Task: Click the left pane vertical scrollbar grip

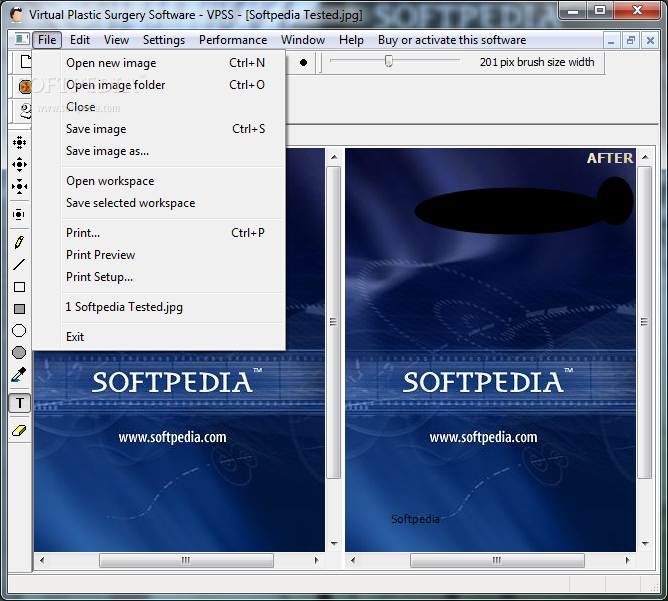Action: pos(334,322)
